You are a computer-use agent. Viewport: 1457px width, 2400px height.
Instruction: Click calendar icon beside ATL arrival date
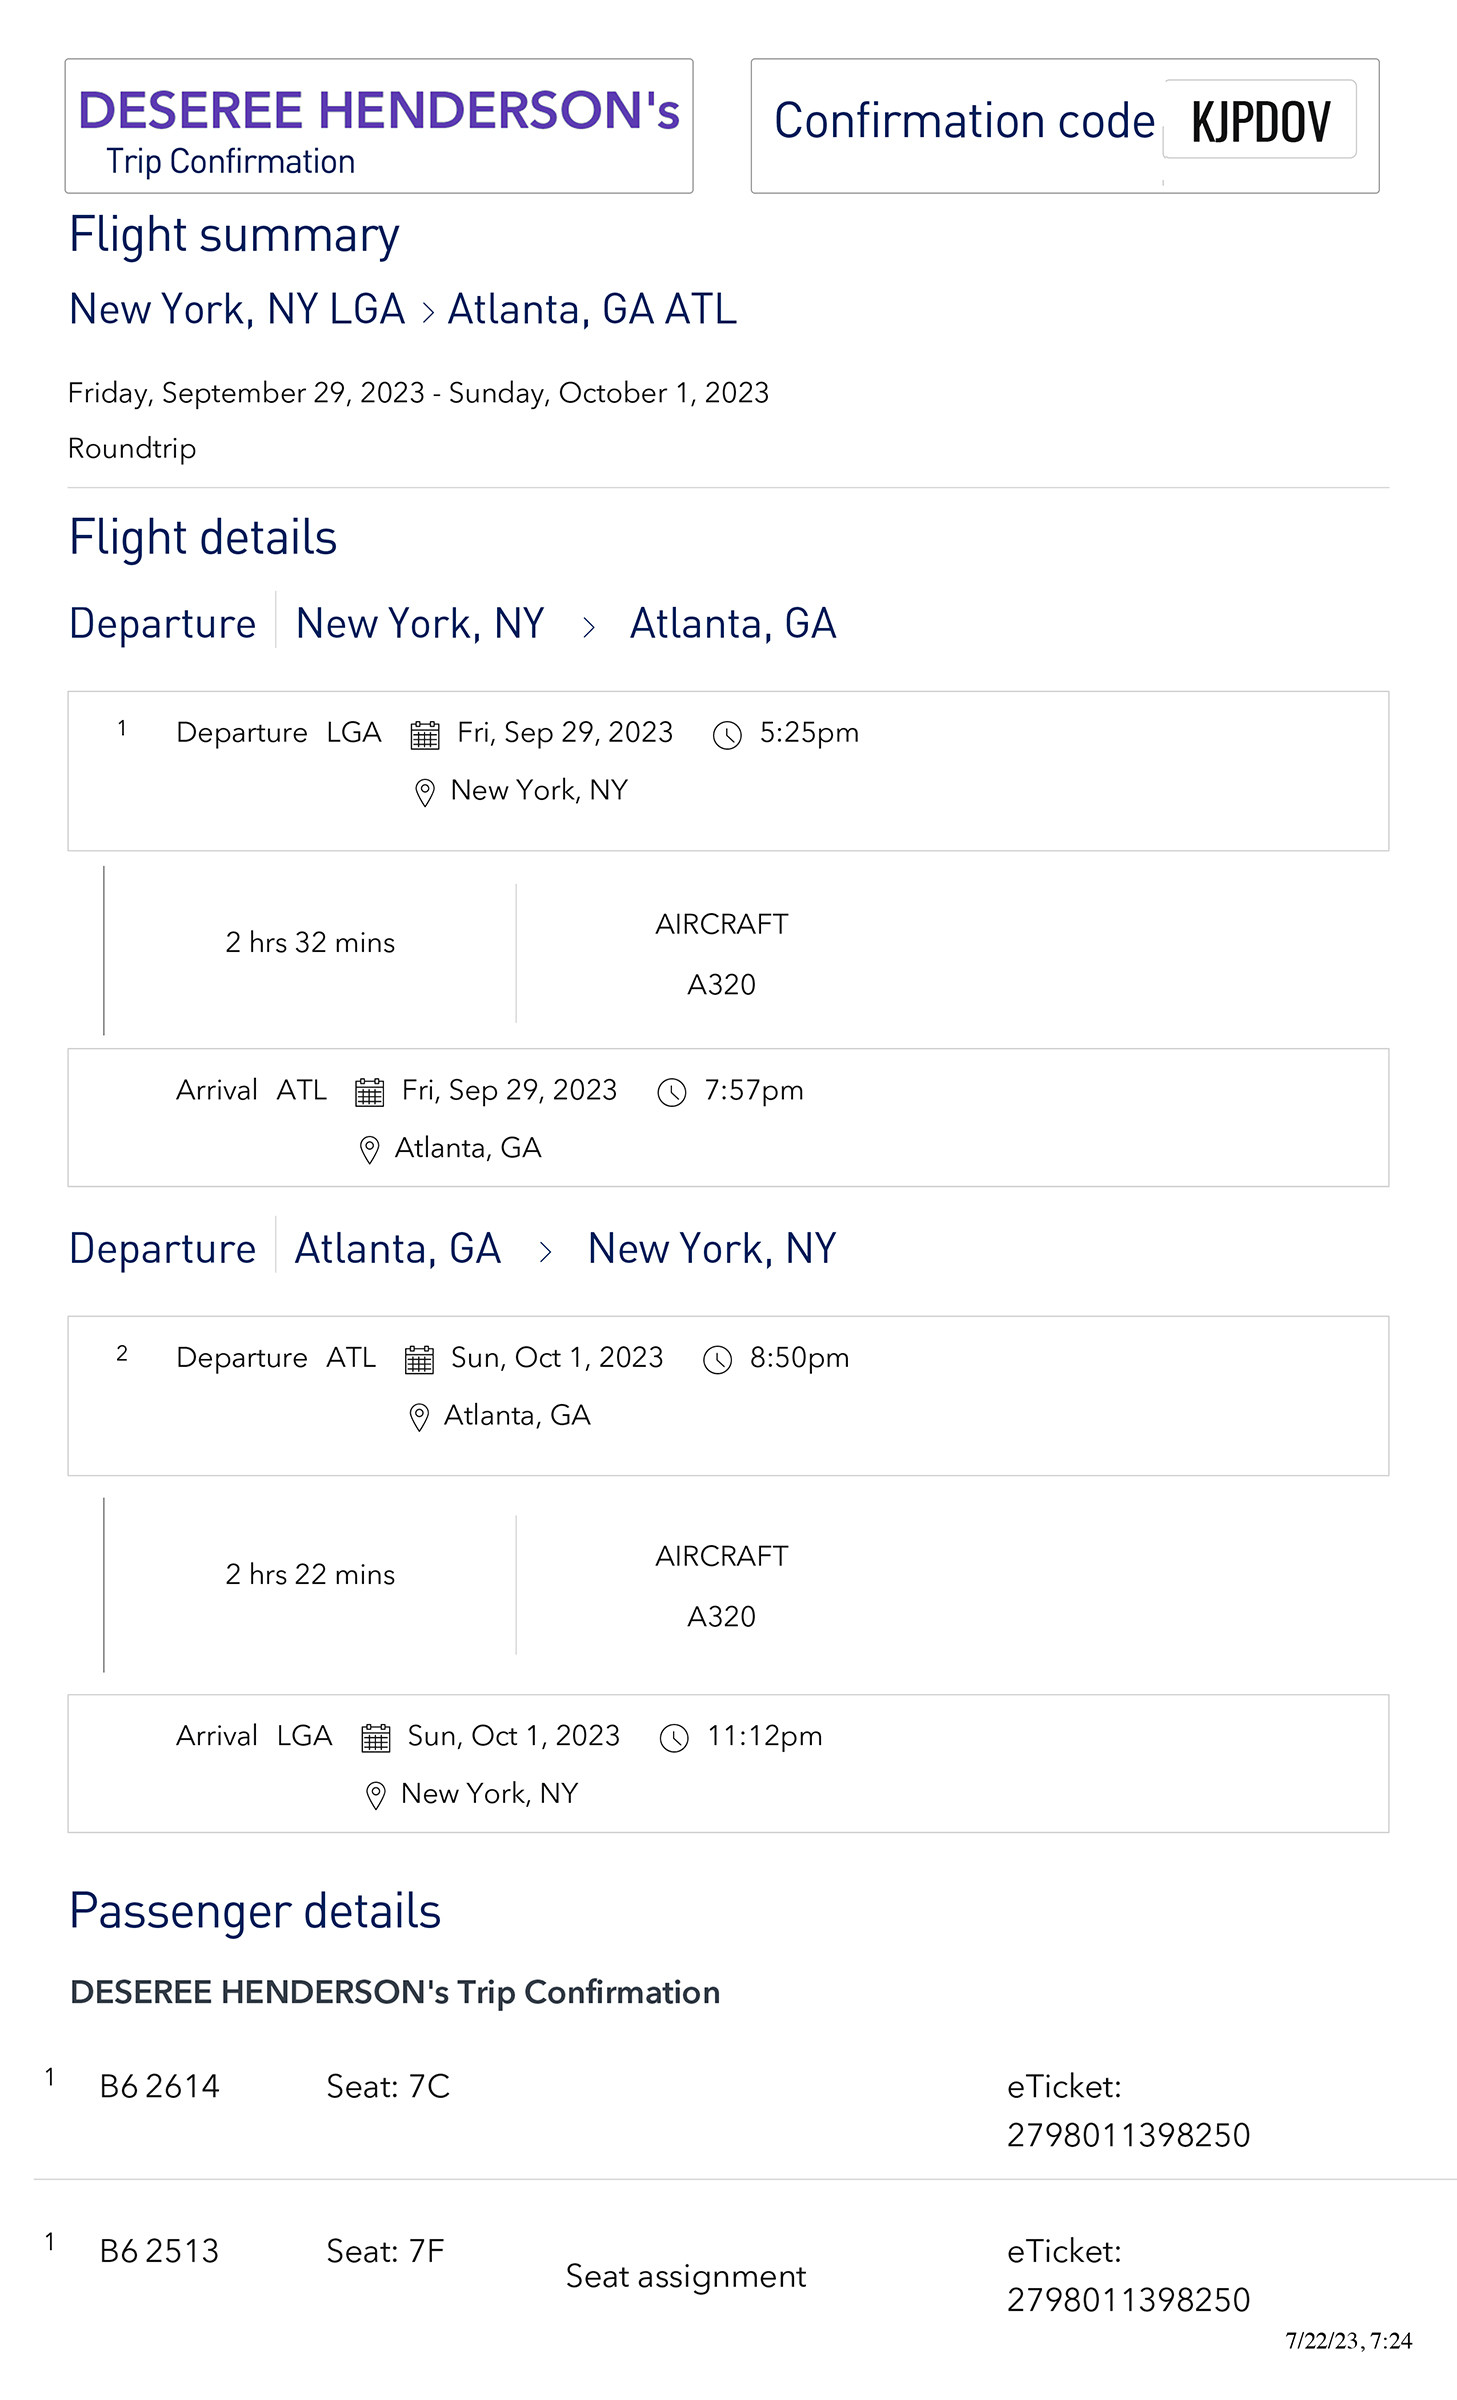pyautogui.click(x=369, y=1092)
